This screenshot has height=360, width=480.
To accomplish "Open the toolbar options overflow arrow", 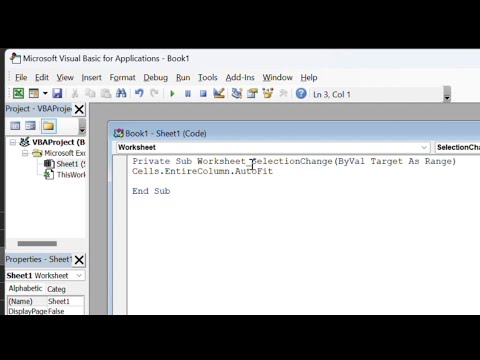I will click(447, 94).
